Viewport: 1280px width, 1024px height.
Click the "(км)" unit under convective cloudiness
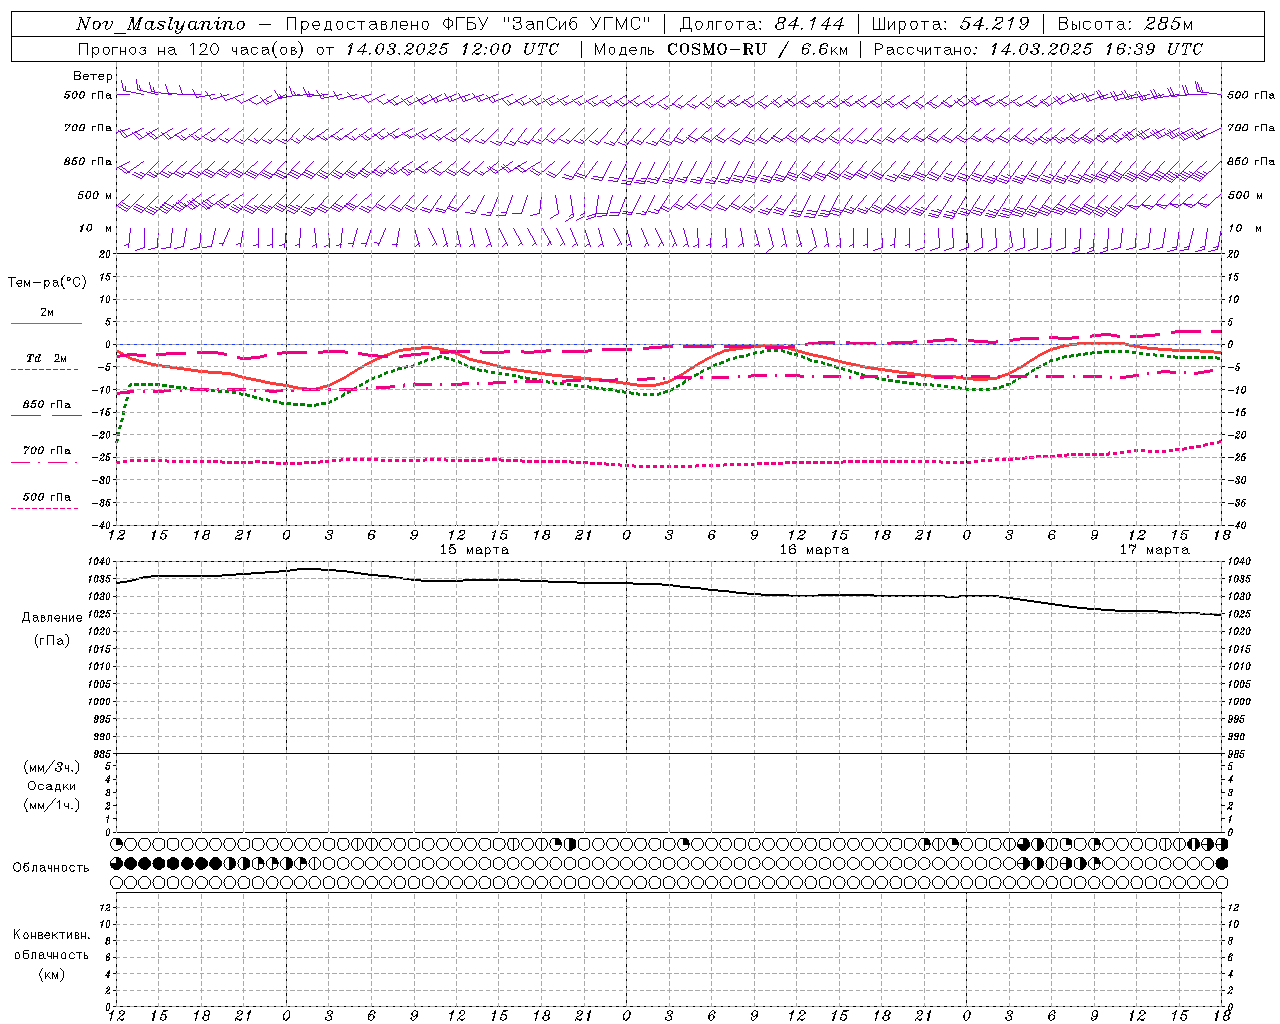coord(52,974)
